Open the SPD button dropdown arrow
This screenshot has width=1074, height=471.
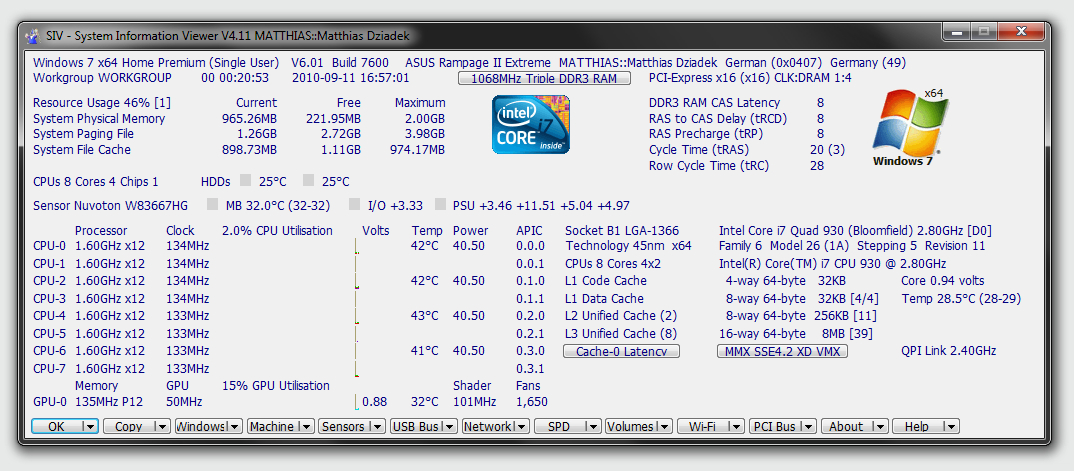coord(593,427)
